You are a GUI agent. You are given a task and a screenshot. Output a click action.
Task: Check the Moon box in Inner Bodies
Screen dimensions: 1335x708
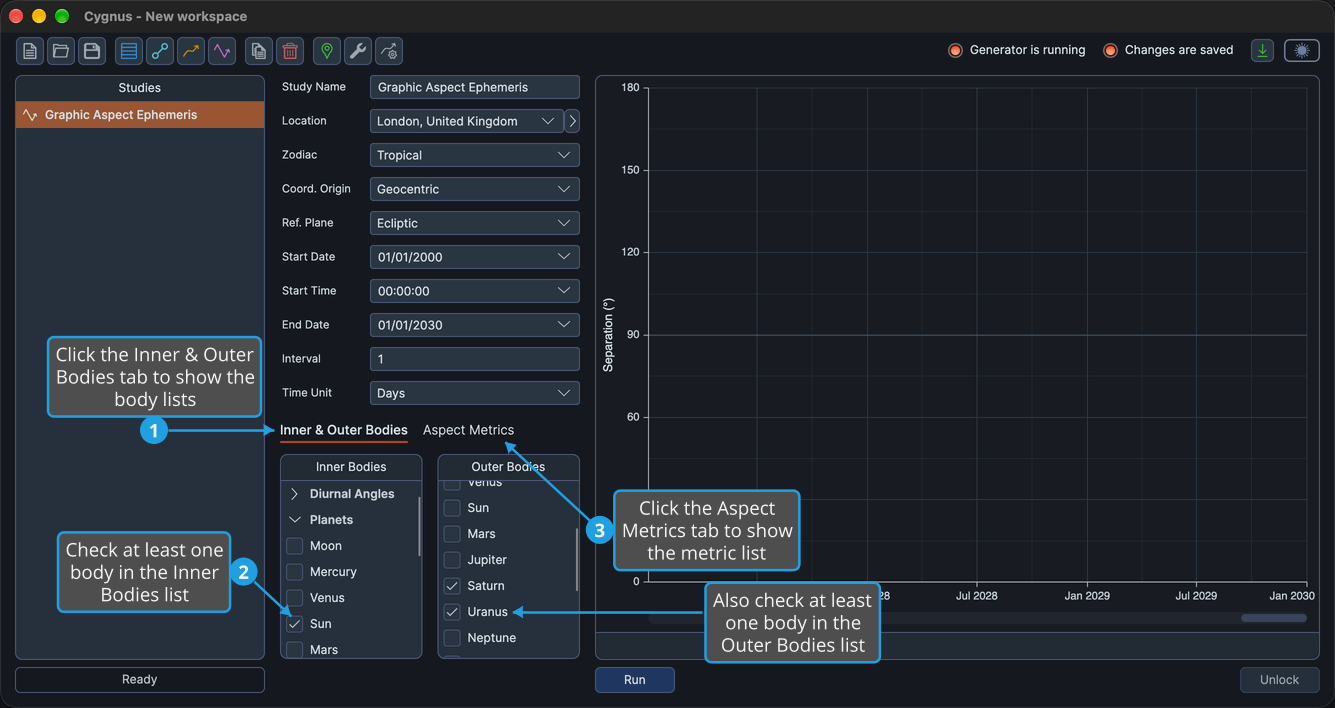click(x=295, y=546)
